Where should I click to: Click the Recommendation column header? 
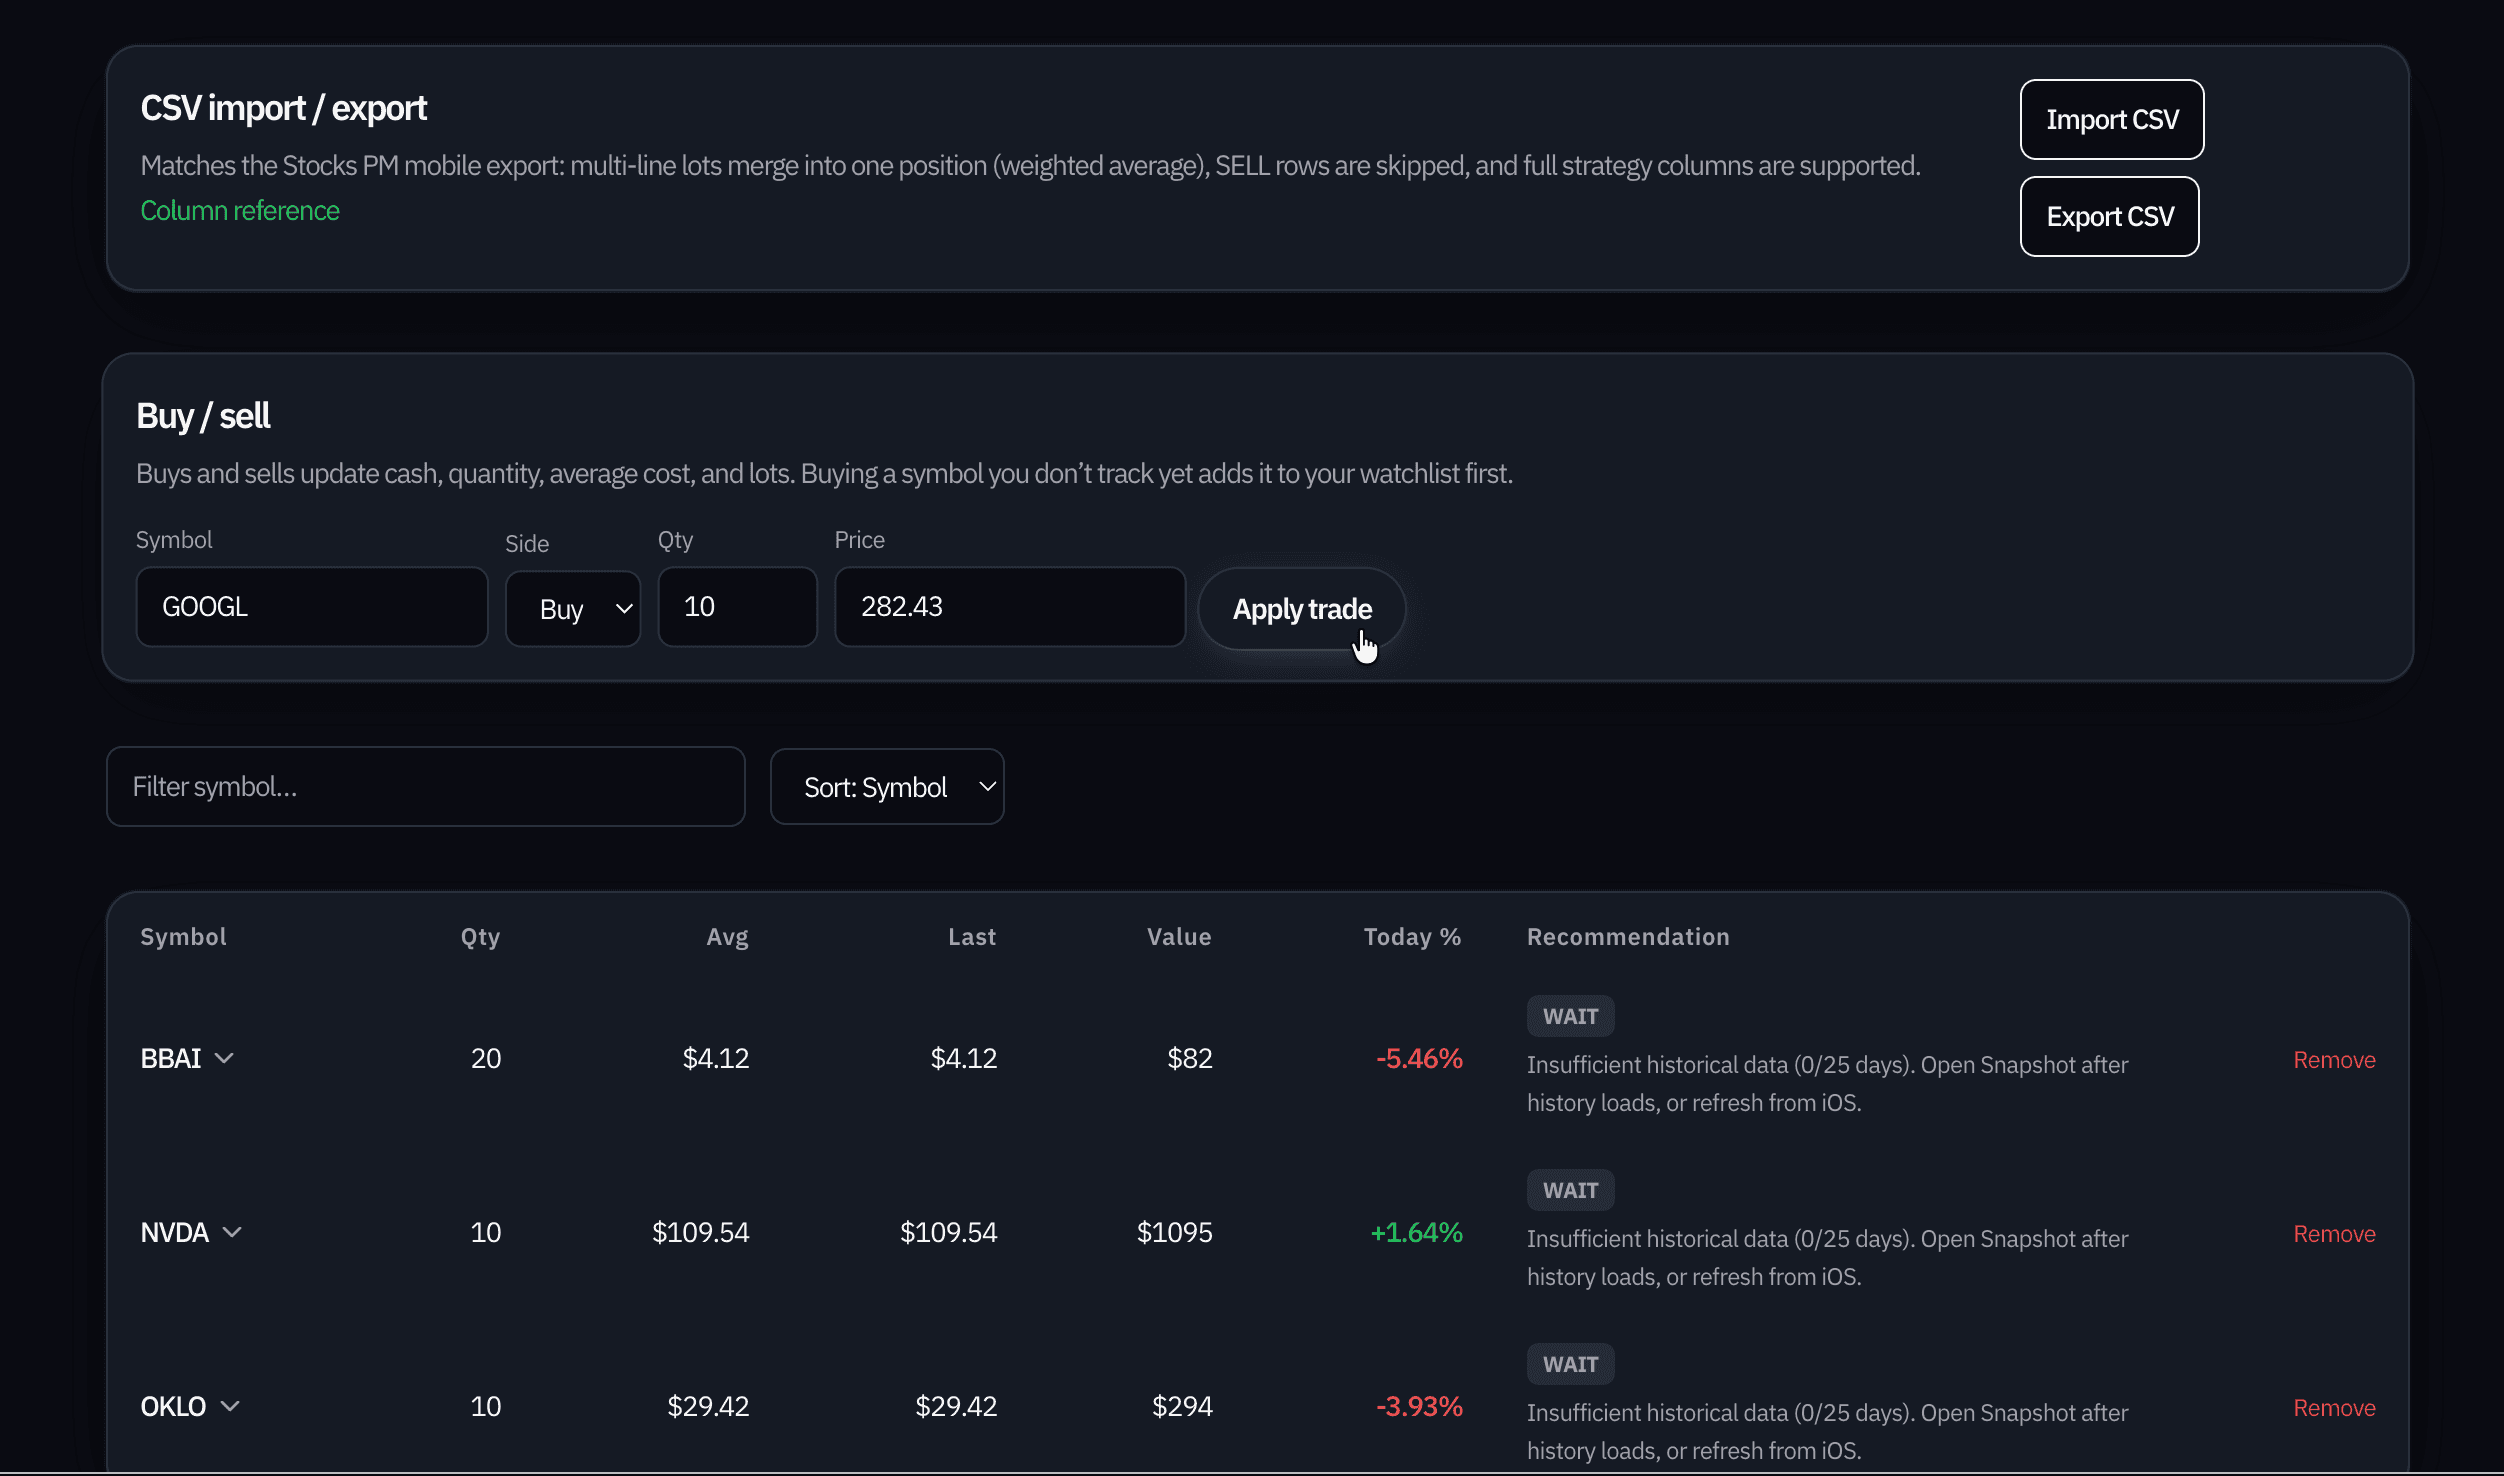[1628, 937]
